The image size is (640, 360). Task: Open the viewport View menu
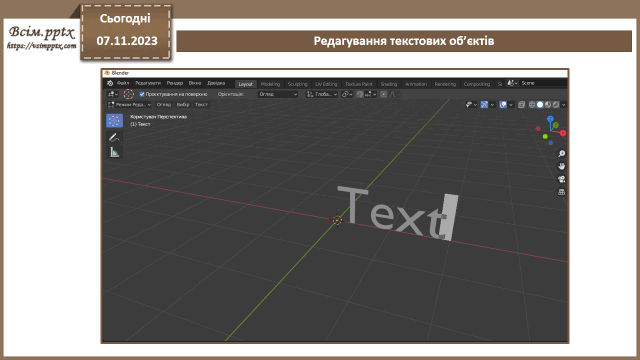coord(164,105)
